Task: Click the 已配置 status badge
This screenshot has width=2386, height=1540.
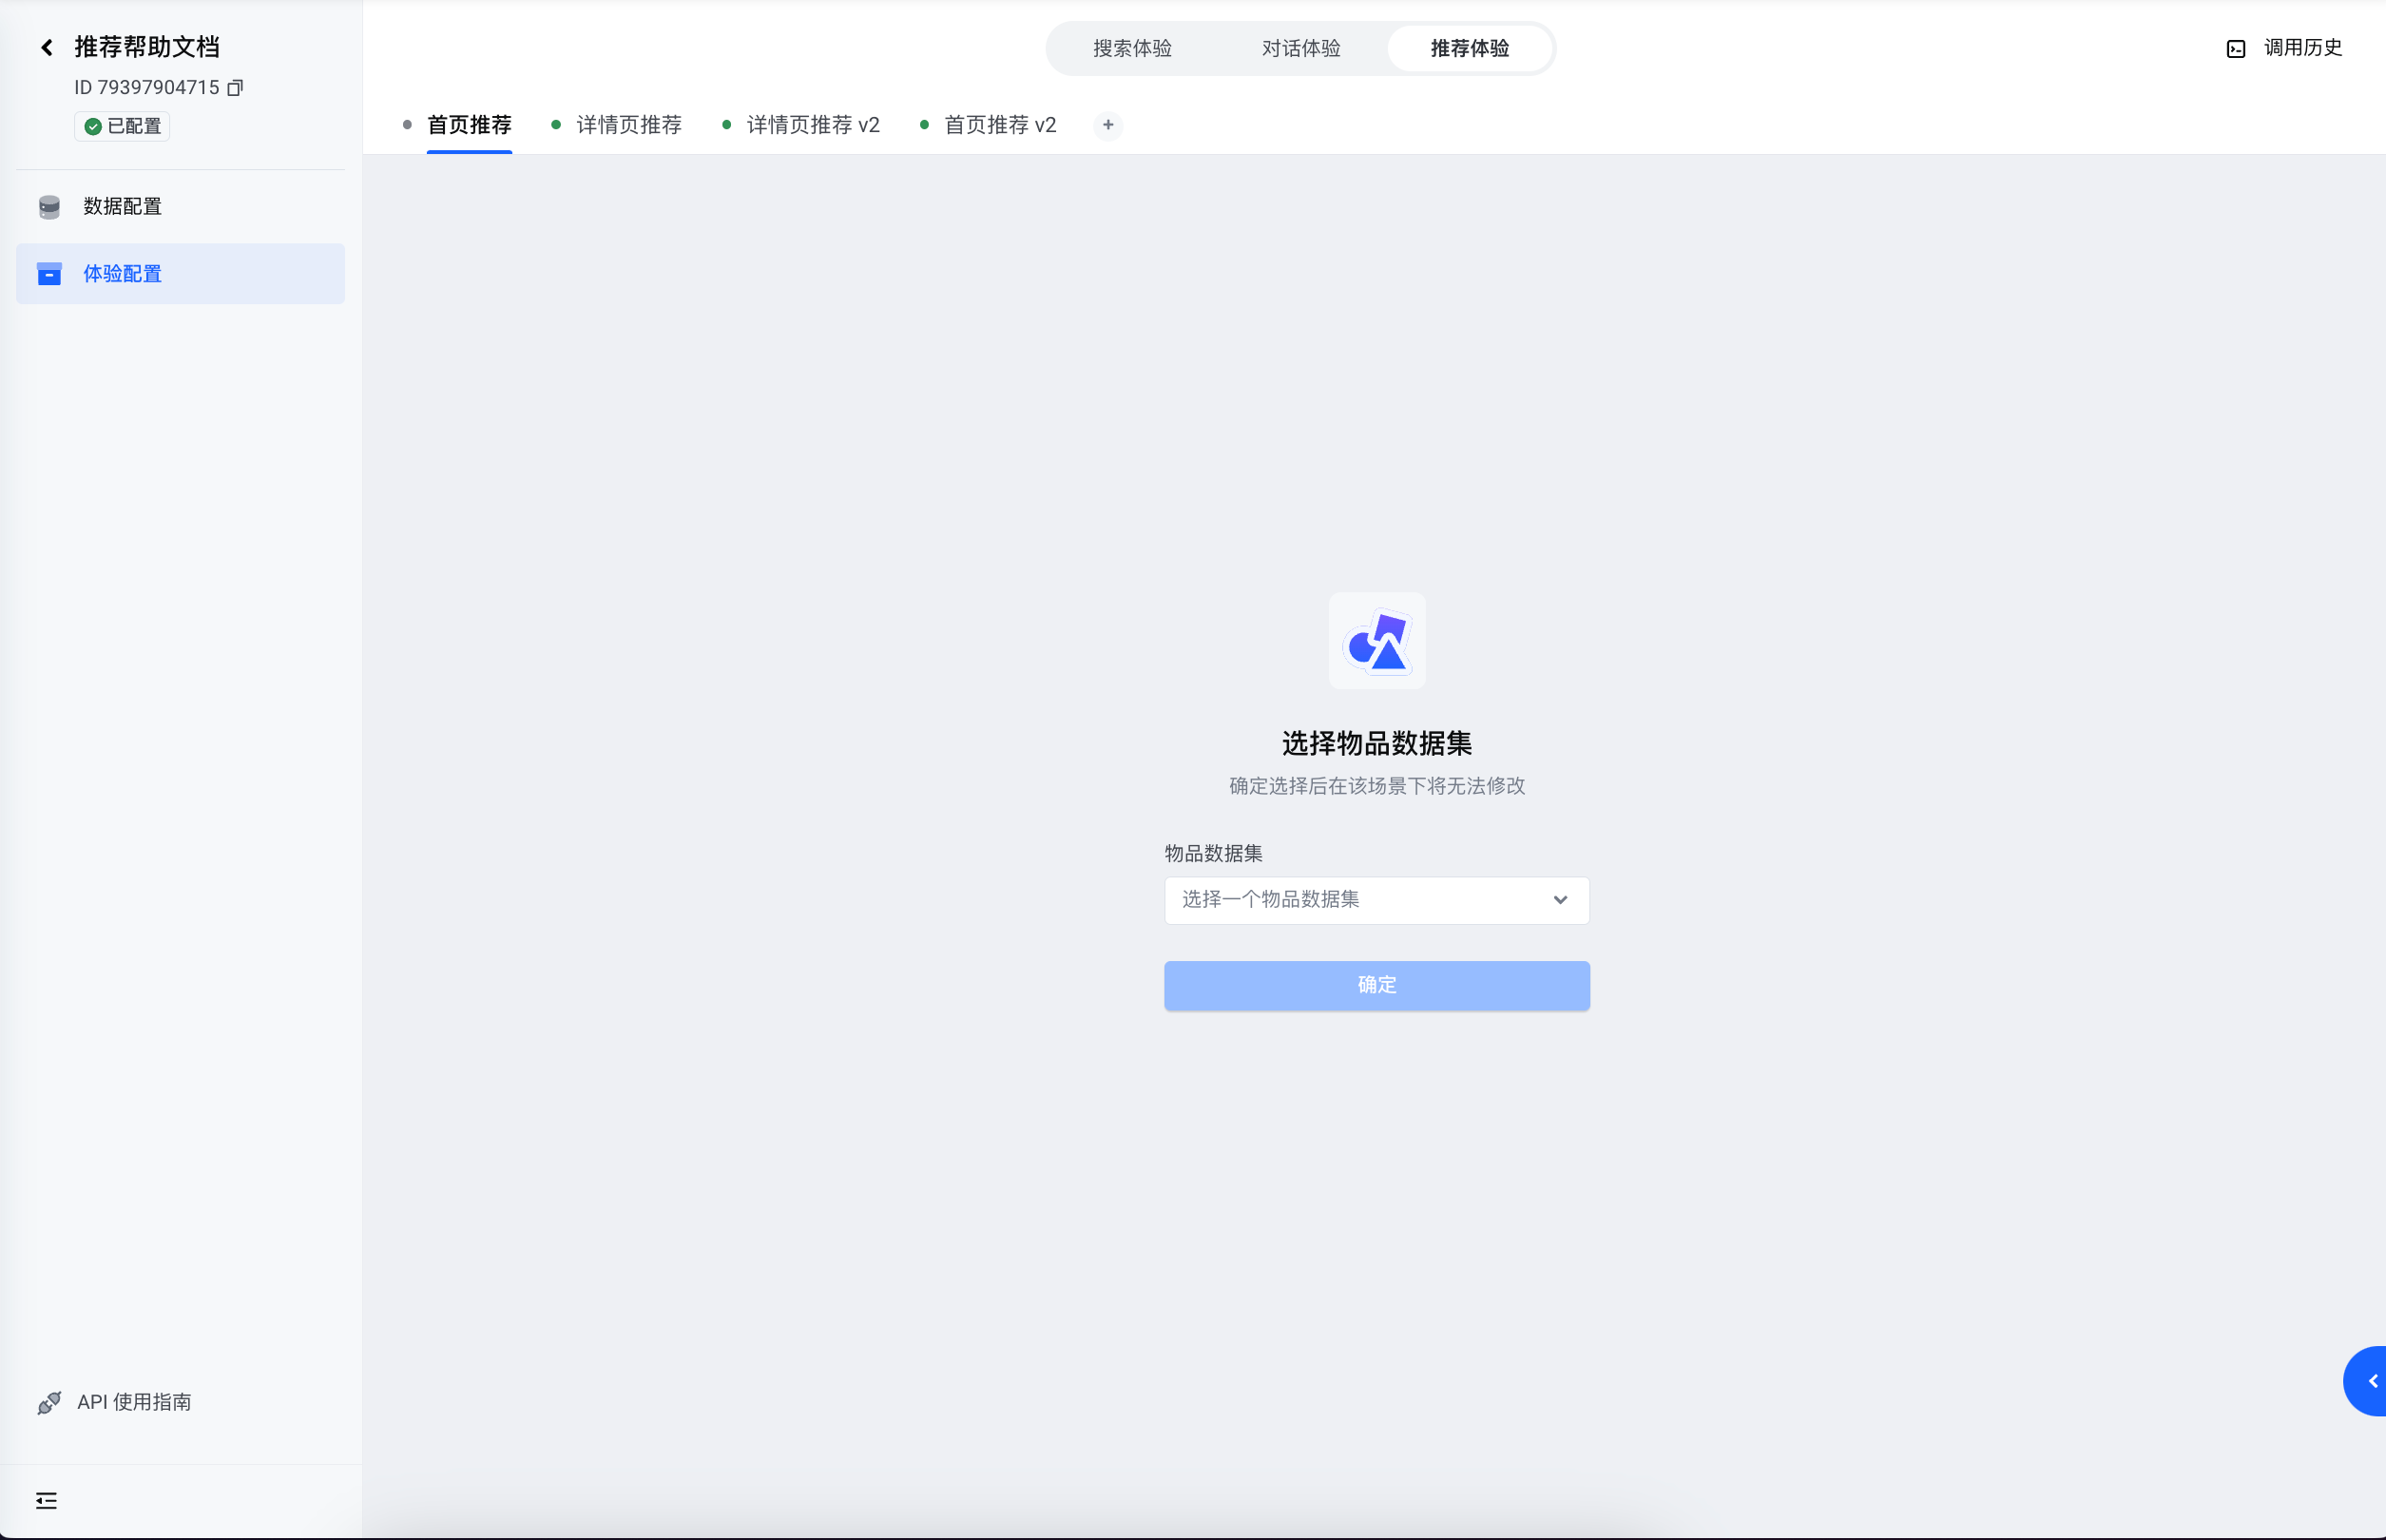Action: click(x=122, y=126)
